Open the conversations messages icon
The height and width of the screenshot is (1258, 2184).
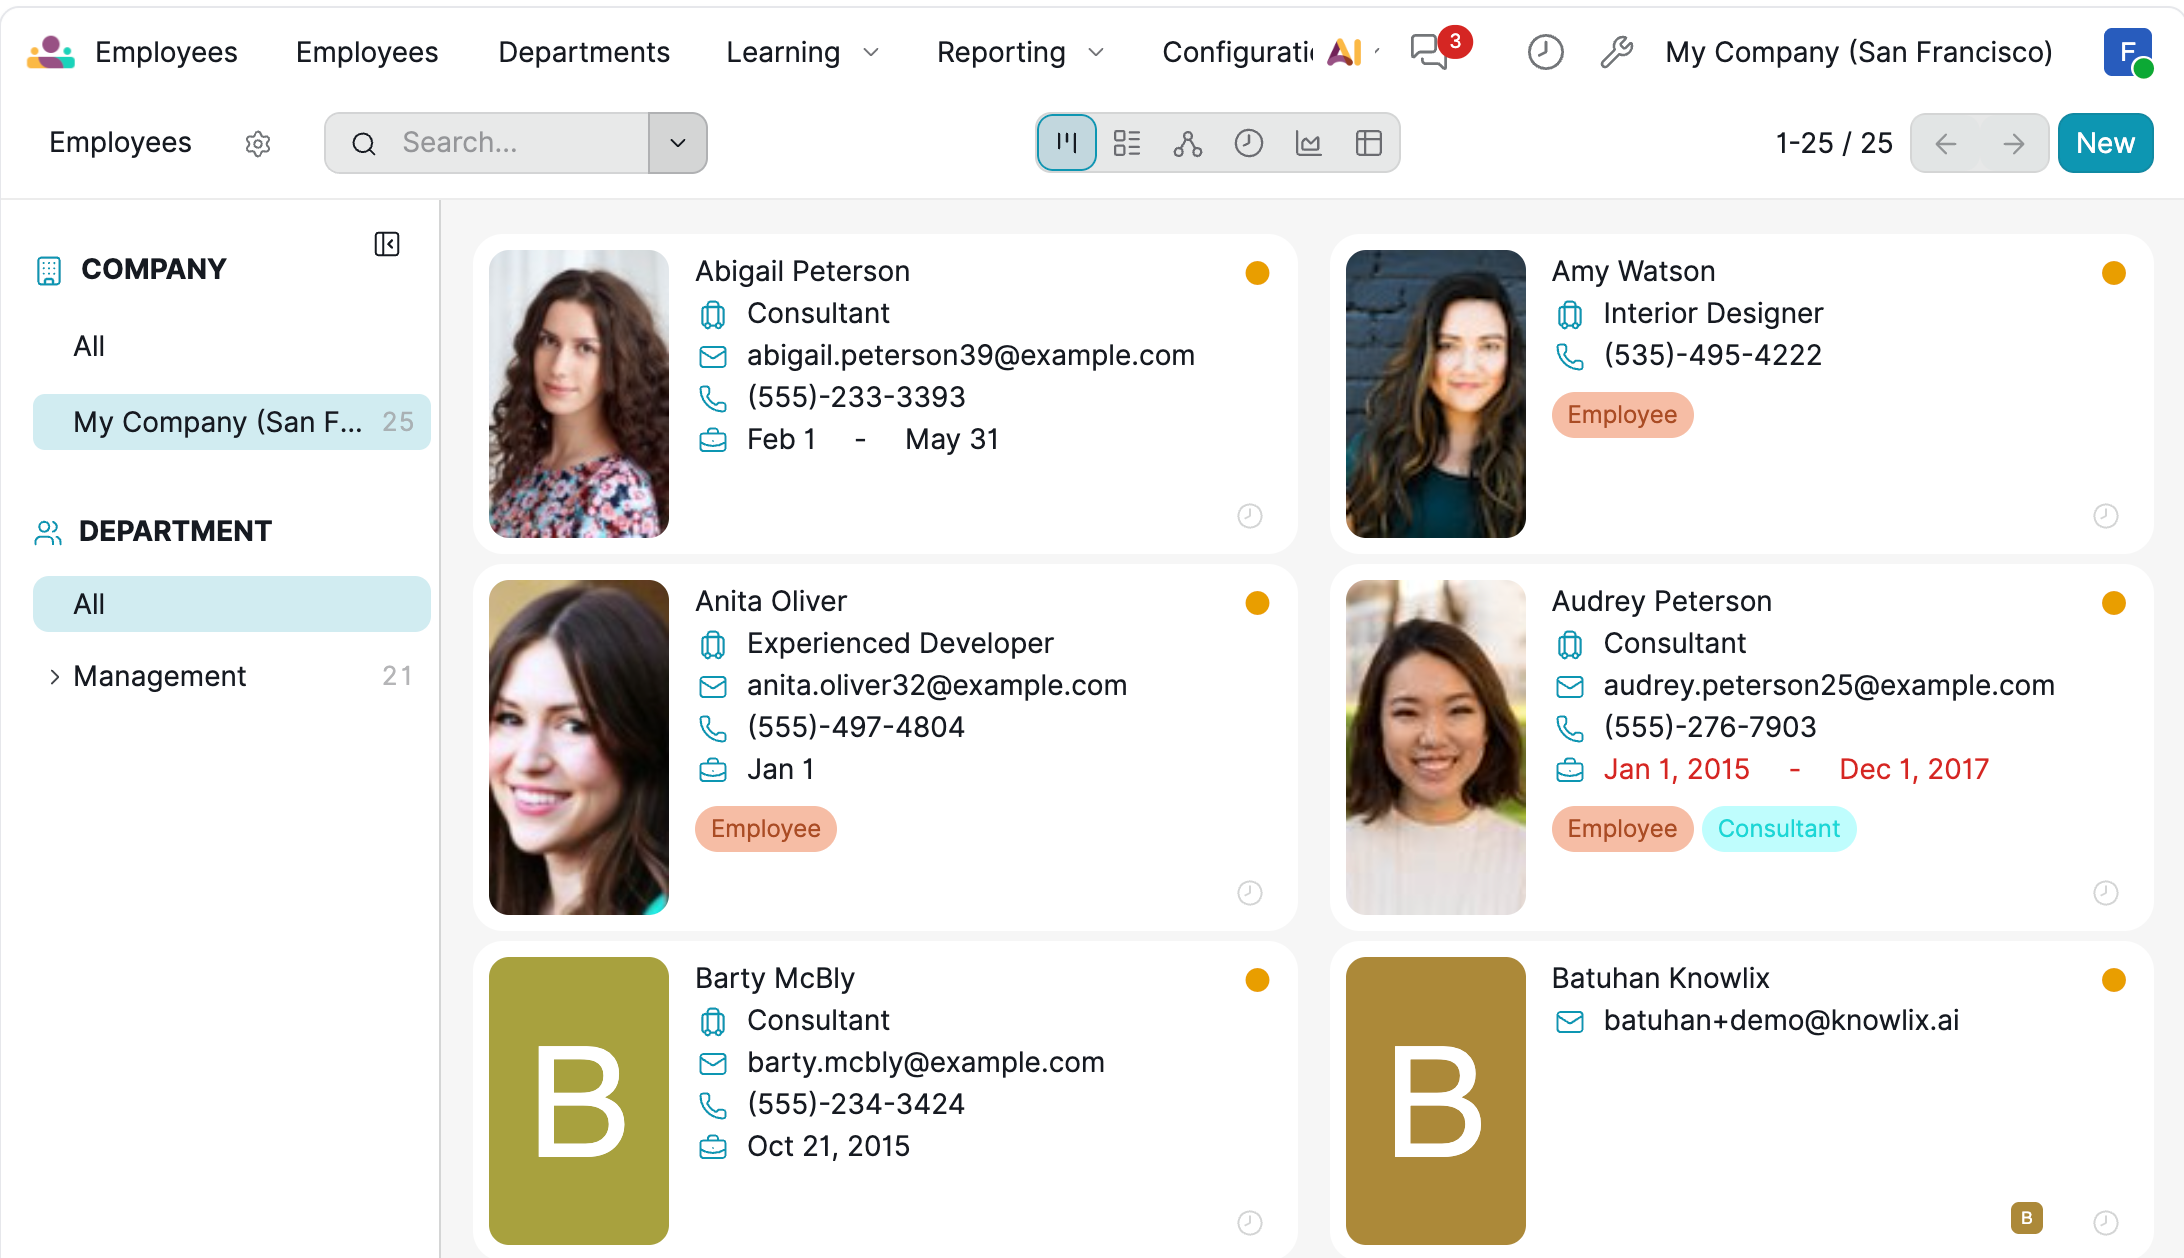[x=1429, y=52]
